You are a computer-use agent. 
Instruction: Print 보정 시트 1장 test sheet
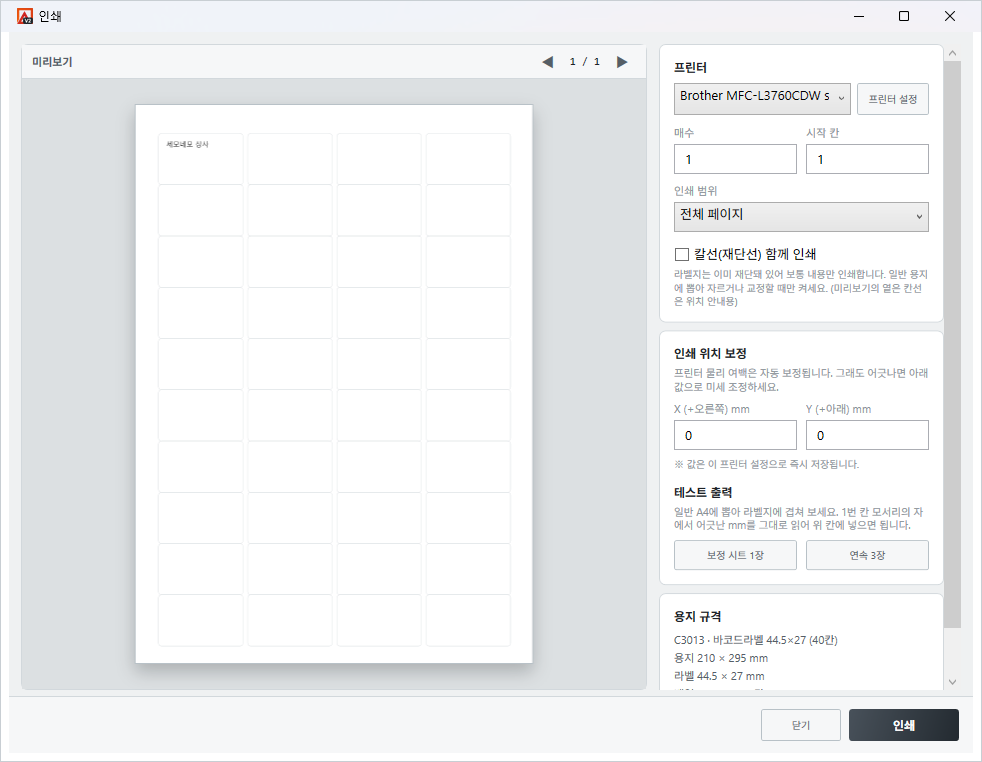tap(735, 555)
